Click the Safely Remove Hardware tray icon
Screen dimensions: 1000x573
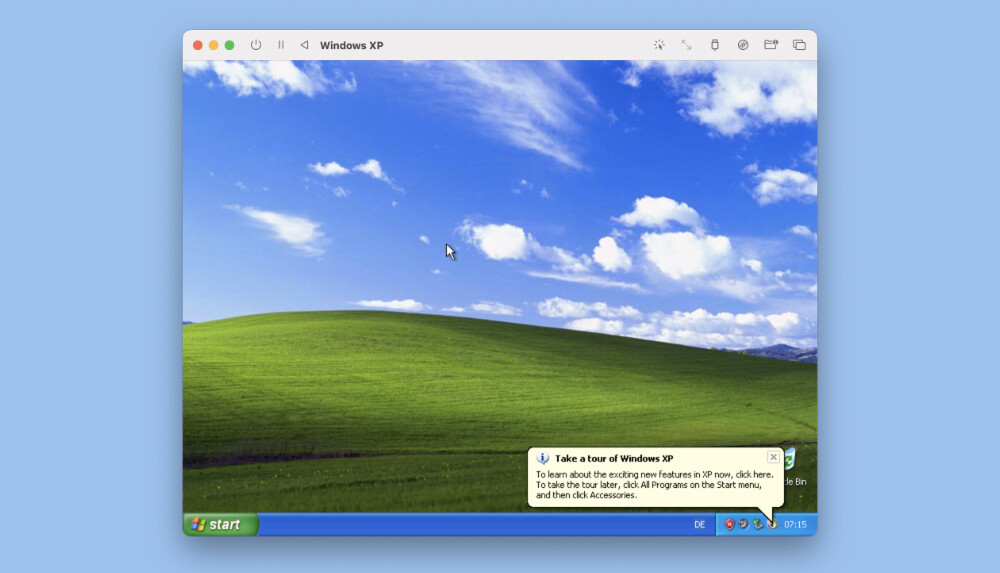(757, 524)
